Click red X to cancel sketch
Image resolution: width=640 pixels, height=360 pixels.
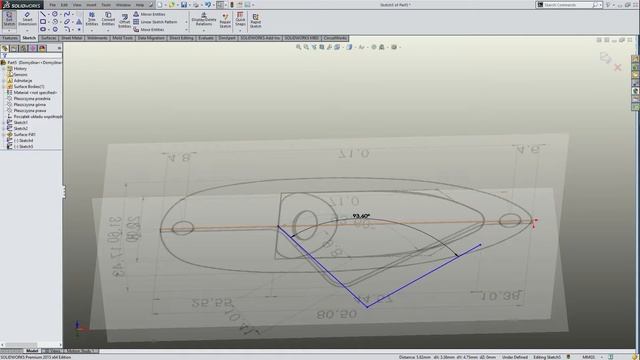coord(618,67)
